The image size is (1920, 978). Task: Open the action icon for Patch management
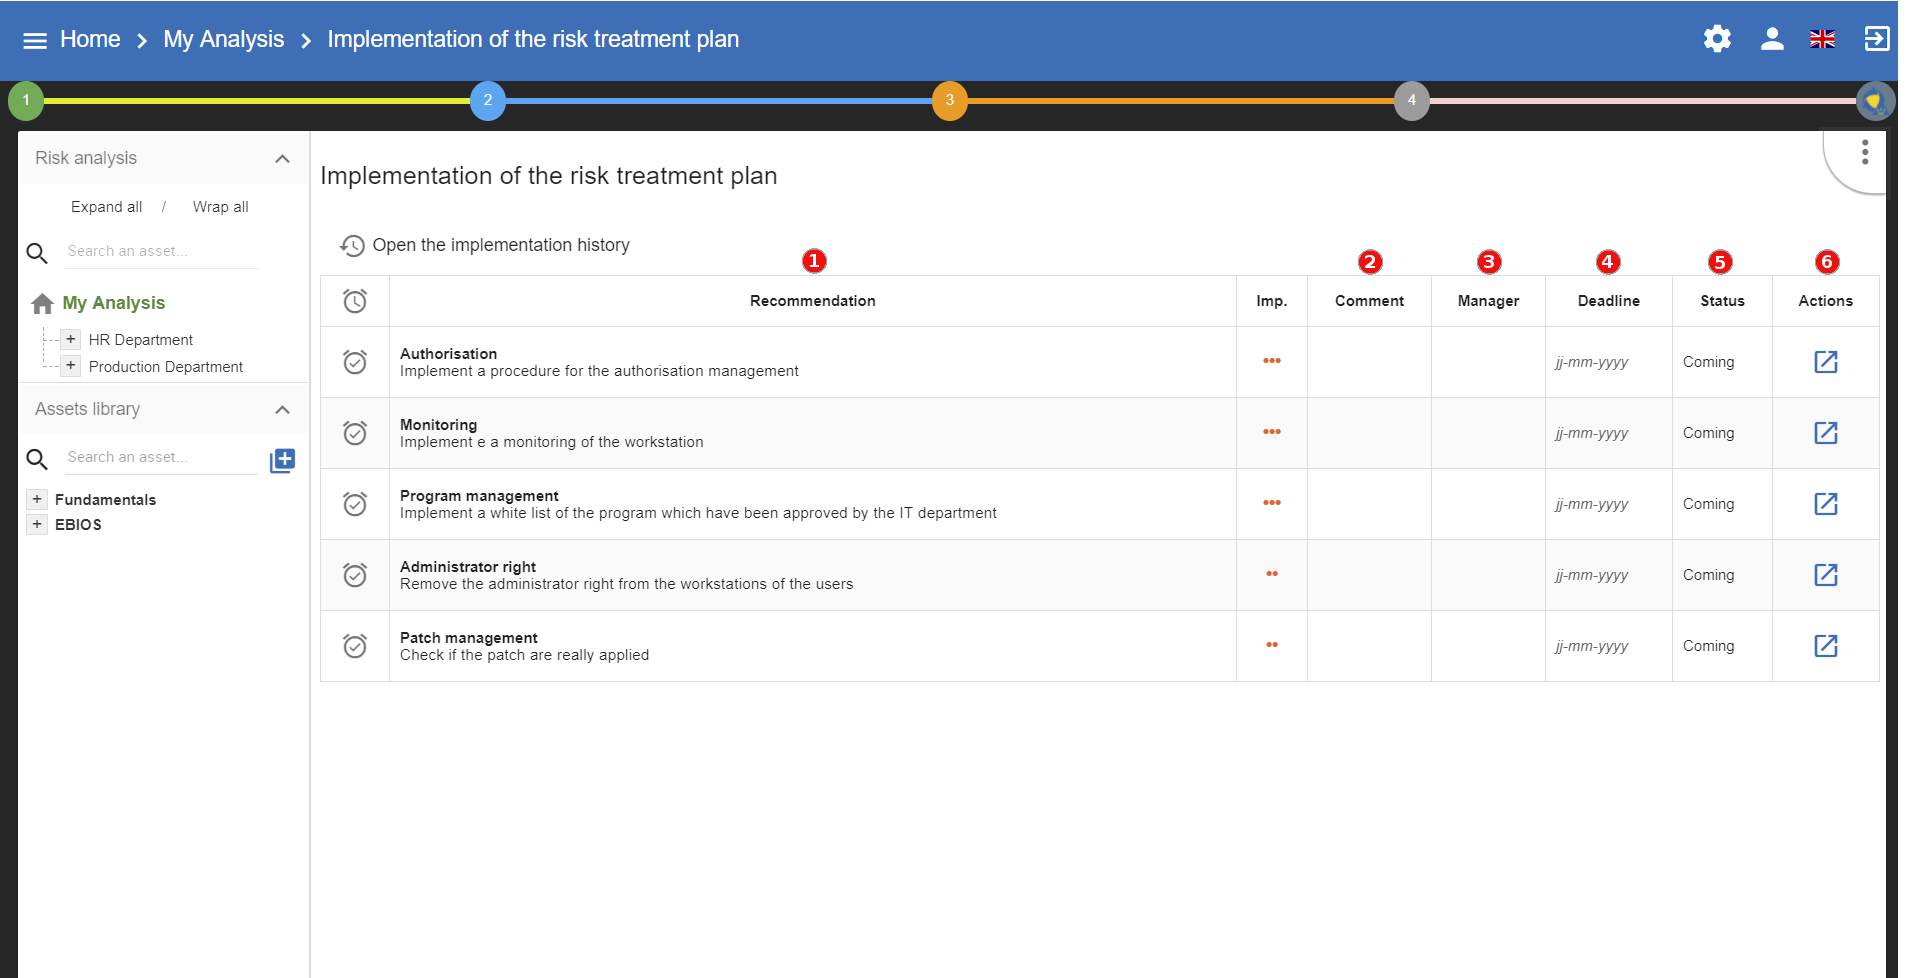[x=1825, y=646]
